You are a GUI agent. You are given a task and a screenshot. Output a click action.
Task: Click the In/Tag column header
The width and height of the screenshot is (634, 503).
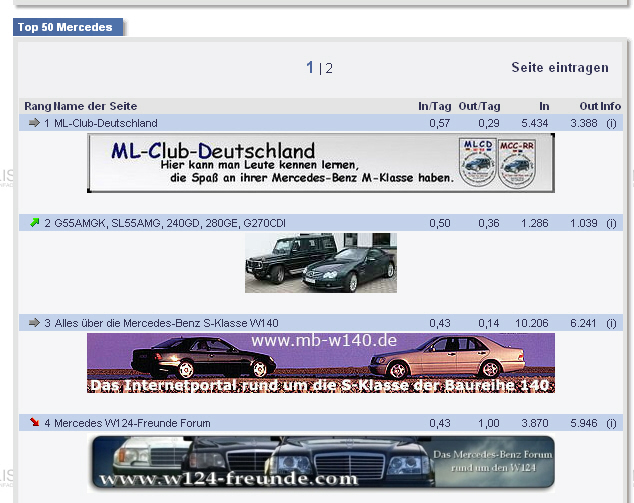[435, 106]
